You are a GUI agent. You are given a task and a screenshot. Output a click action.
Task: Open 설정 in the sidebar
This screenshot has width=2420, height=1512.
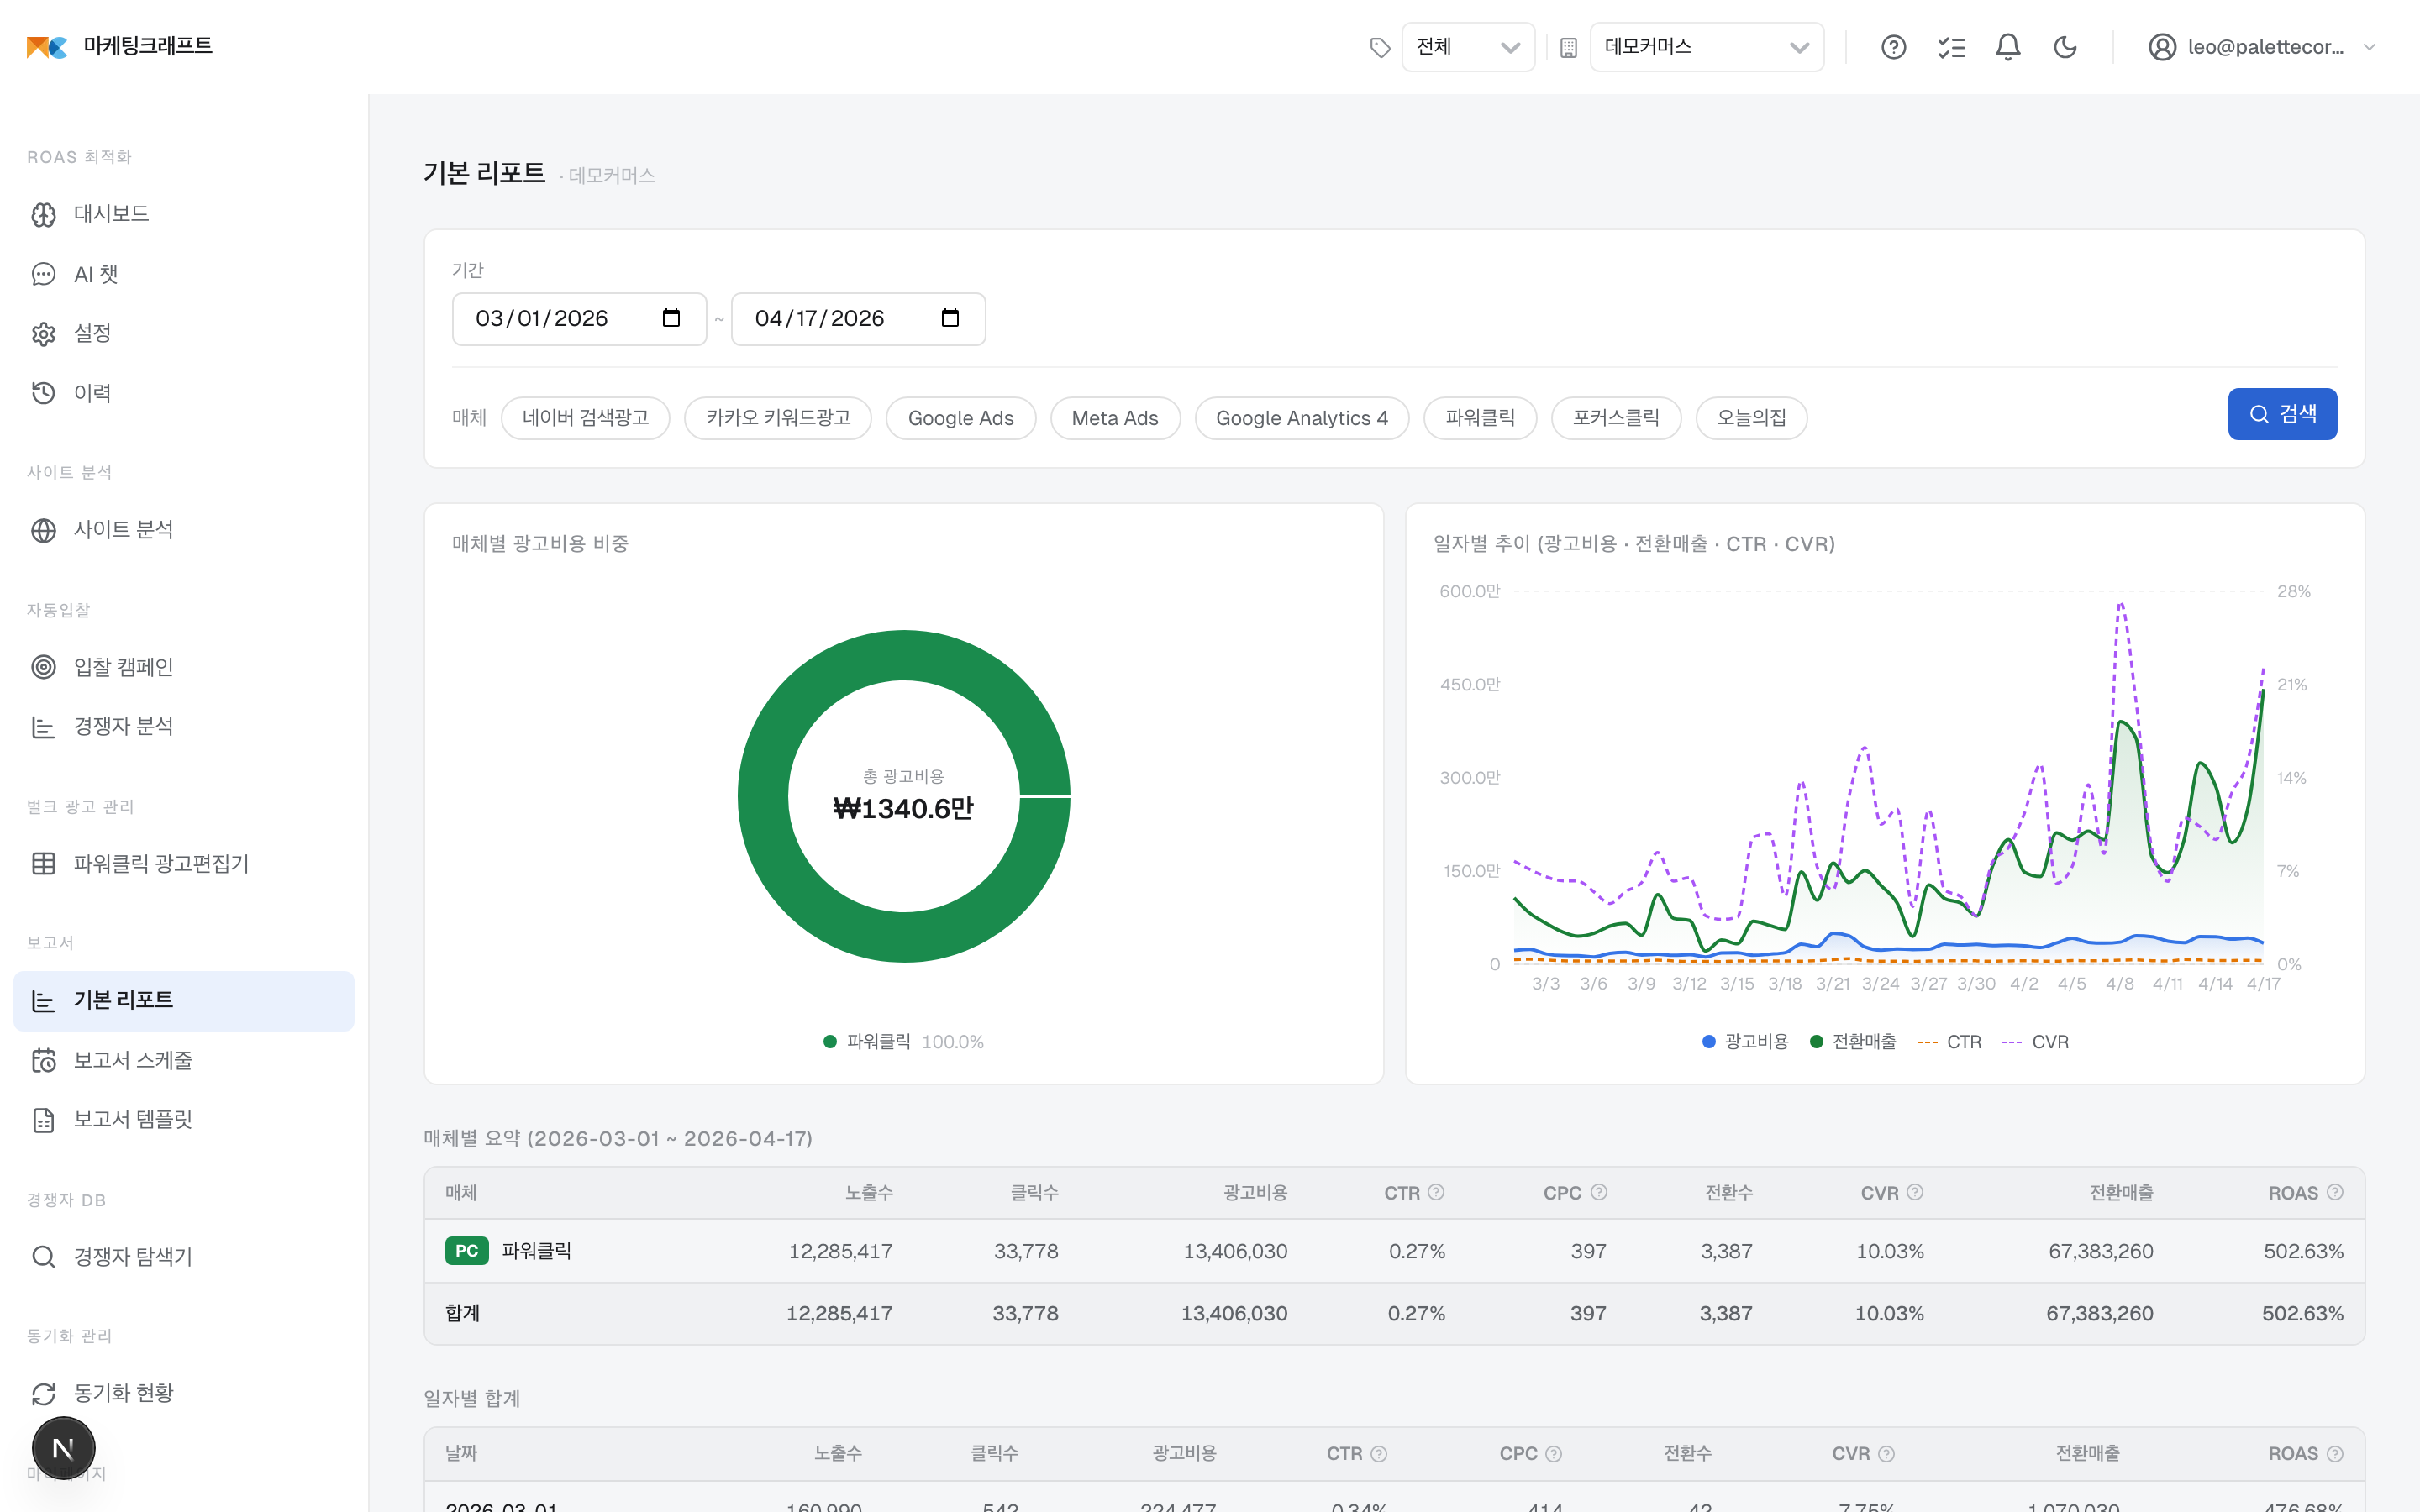pyautogui.click(x=184, y=333)
